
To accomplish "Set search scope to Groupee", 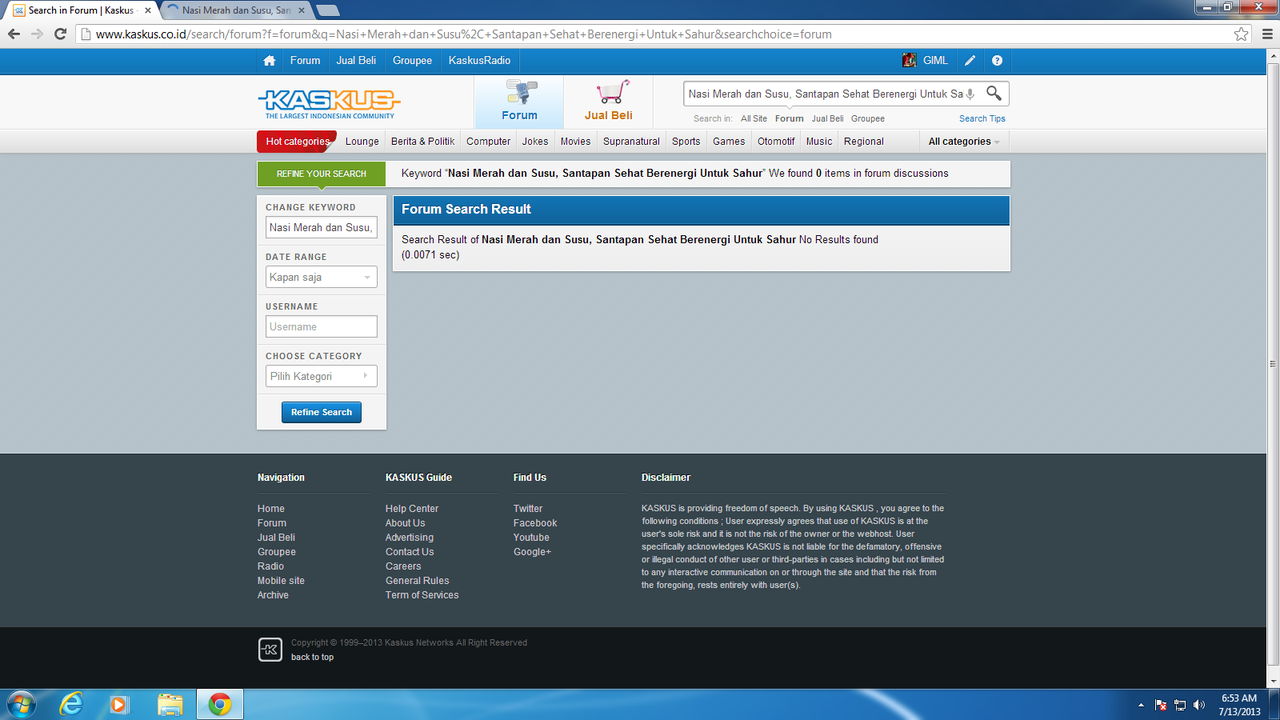I will 868,119.
